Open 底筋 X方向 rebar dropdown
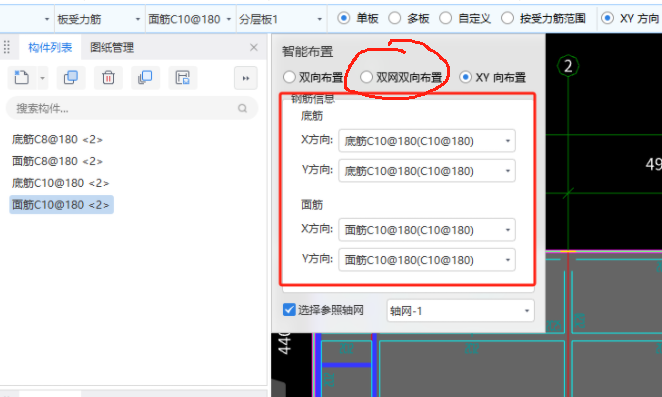This screenshot has width=662, height=397. coord(427,141)
